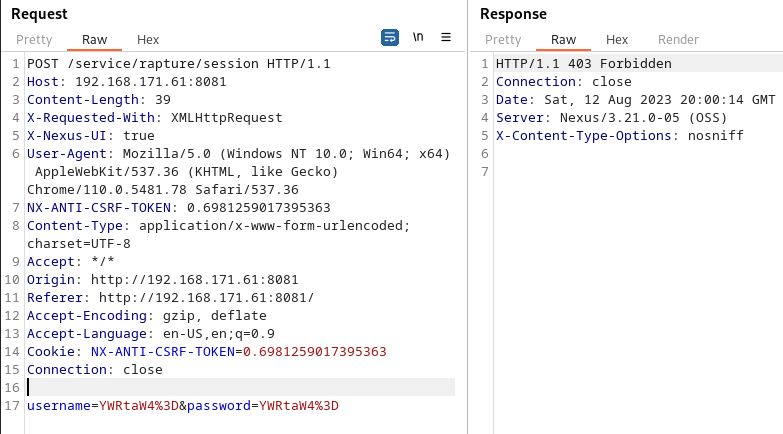Toggle line wrap icon in Request panel
Screen dimensions: 783x434
click(390, 38)
